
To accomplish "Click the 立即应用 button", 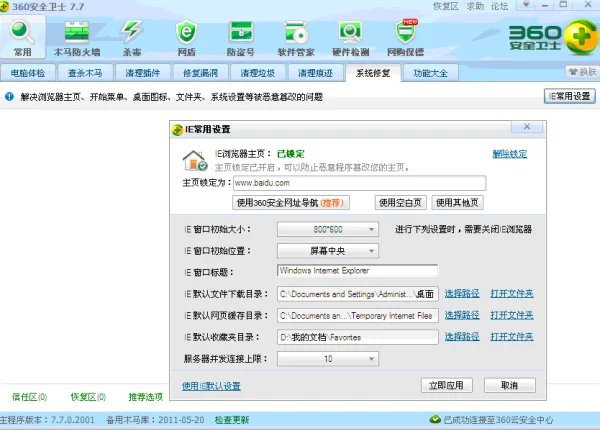I will (x=447, y=385).
